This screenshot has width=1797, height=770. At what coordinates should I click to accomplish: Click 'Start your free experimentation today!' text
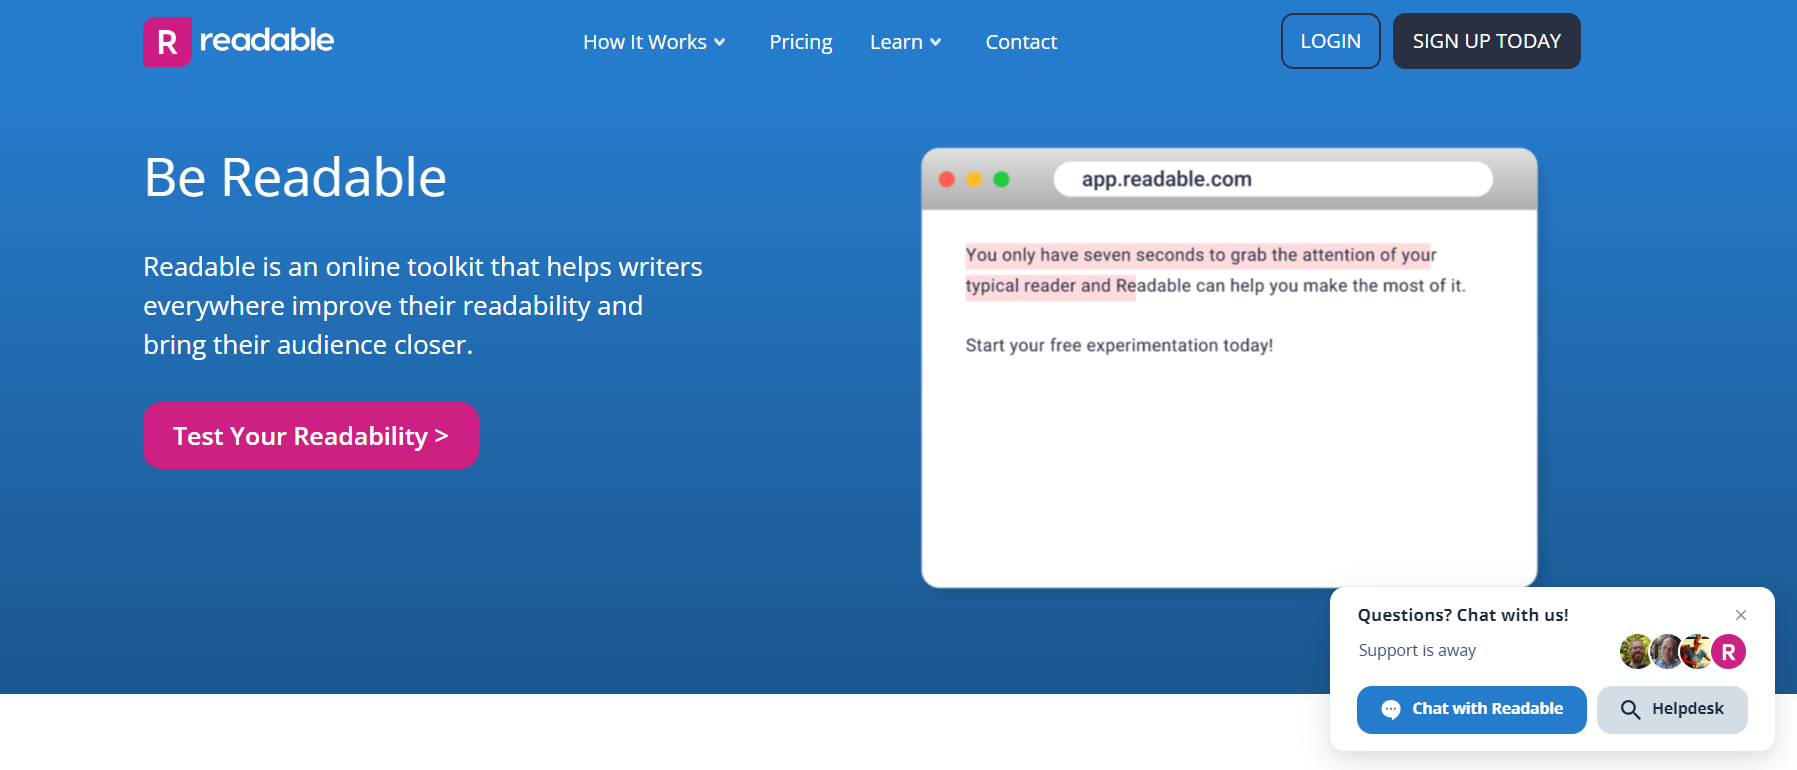1119,345
